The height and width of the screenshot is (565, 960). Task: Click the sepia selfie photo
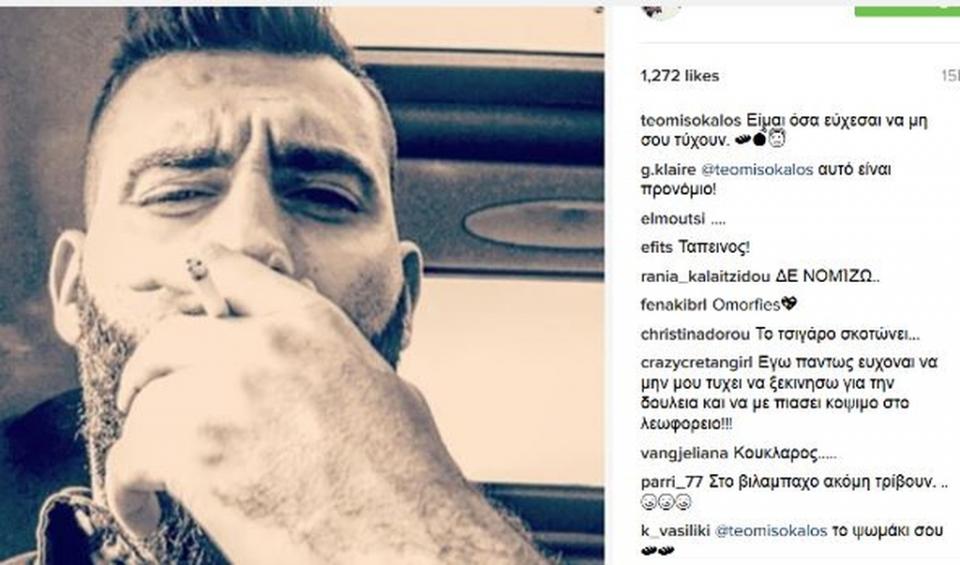click(x=302, y=286)
